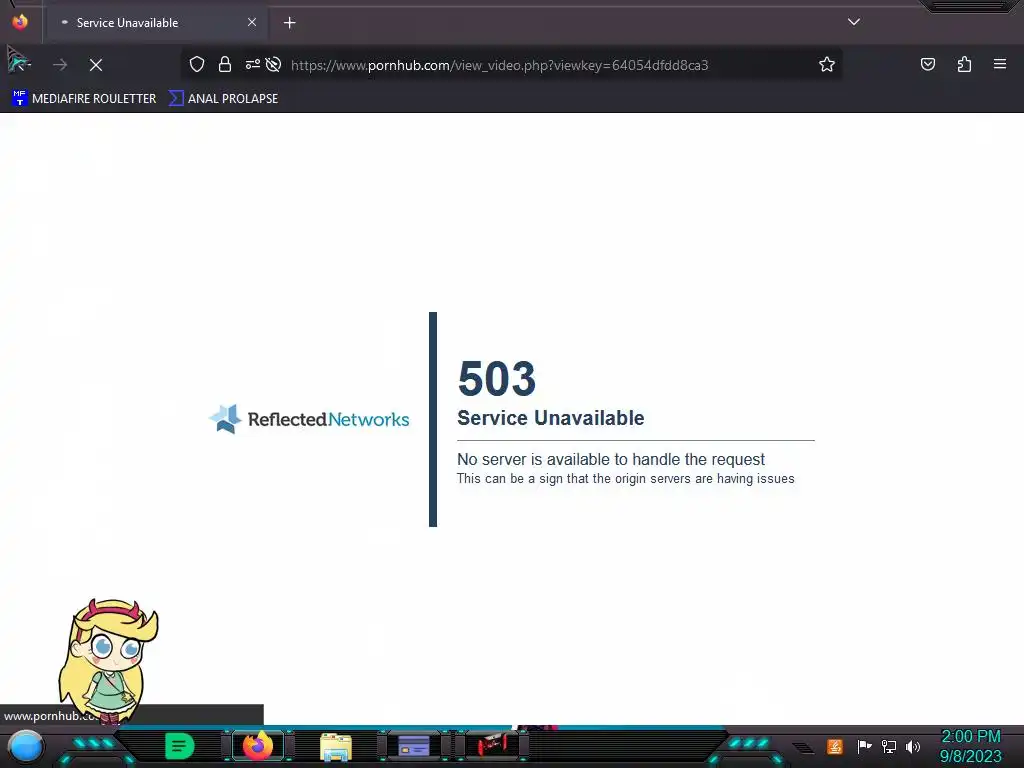Open the tracking protection shield icon

click(x=197, y=64)
